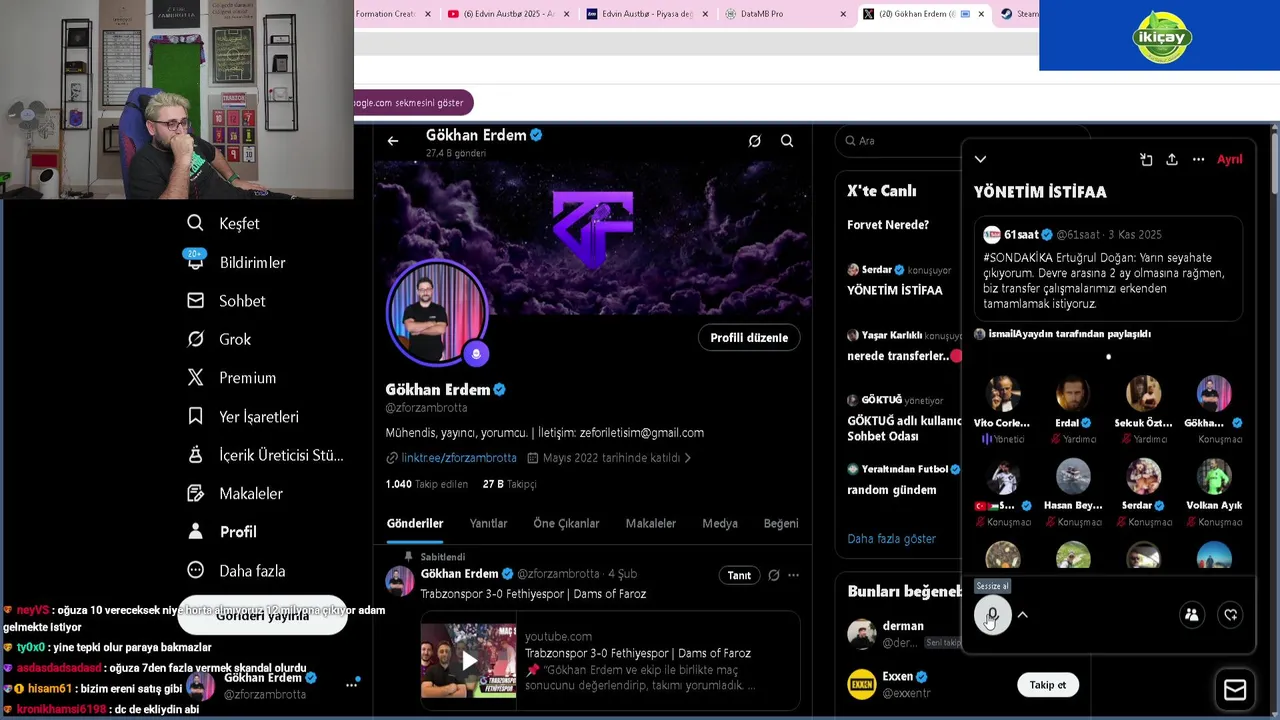Open the 1.040 Takip edilen following list
This screenshot has height=720, width=1280.
pyautogui.click(x=426, y=484)
